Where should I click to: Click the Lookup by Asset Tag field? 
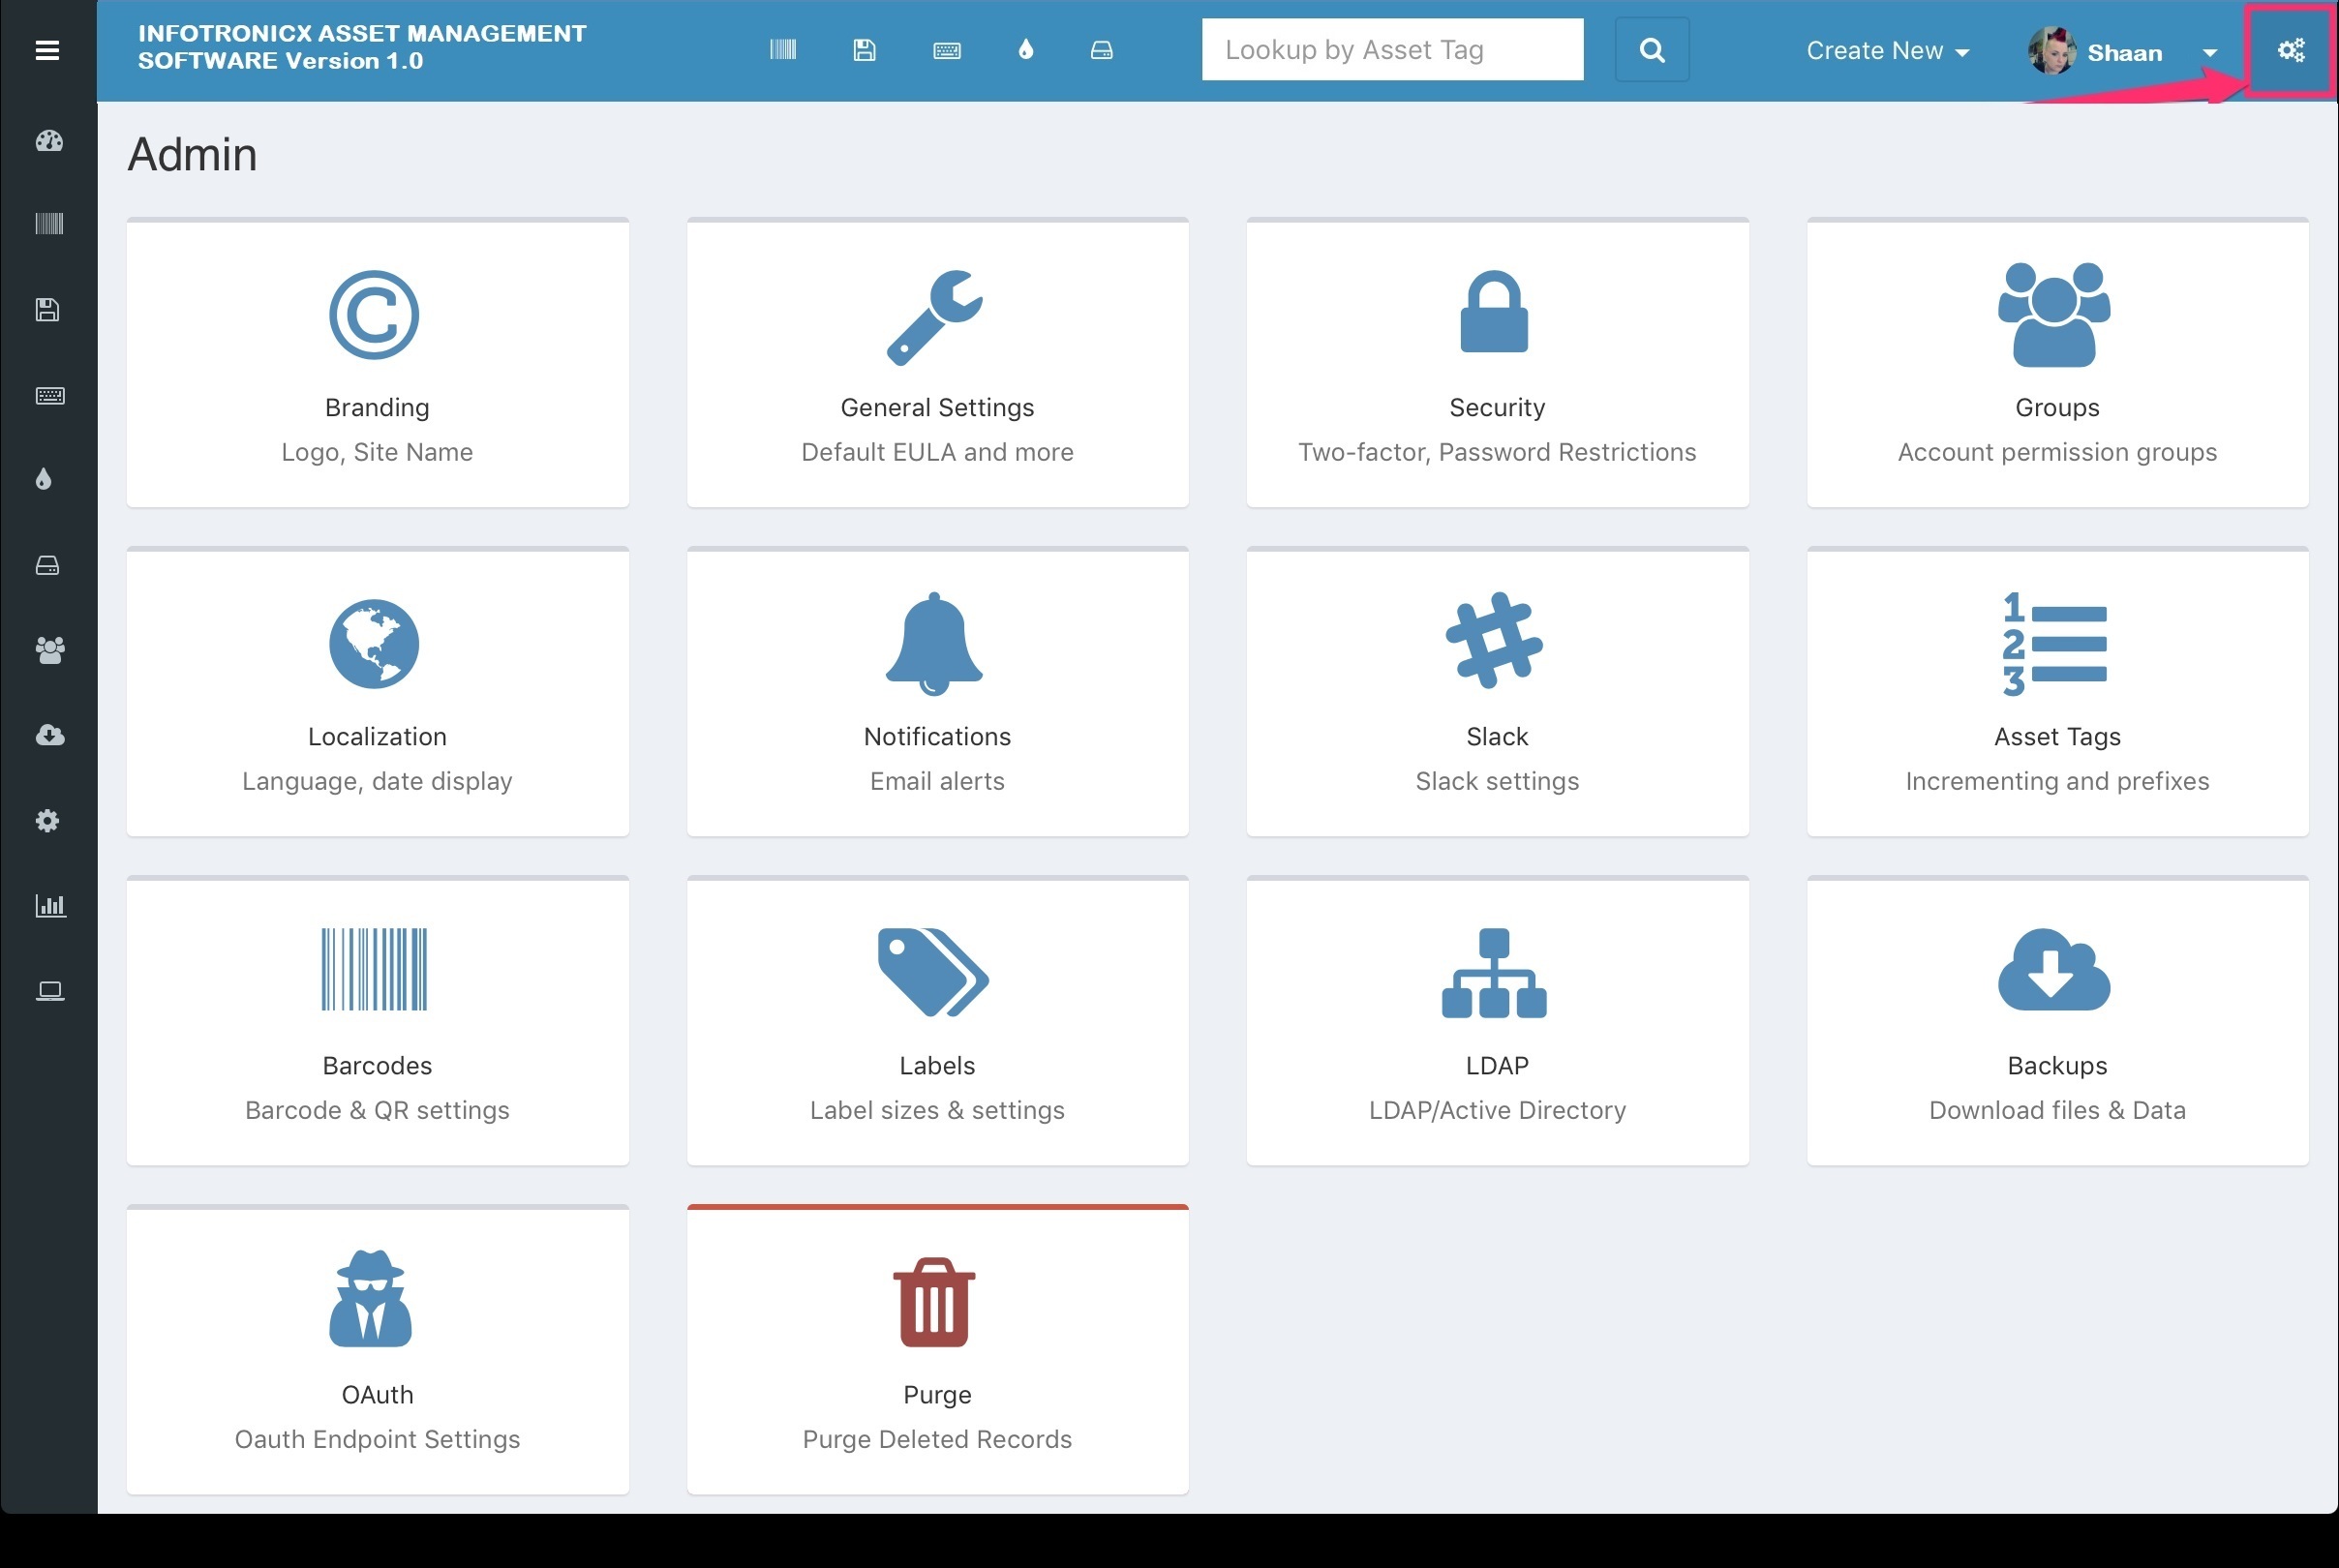1391,49
